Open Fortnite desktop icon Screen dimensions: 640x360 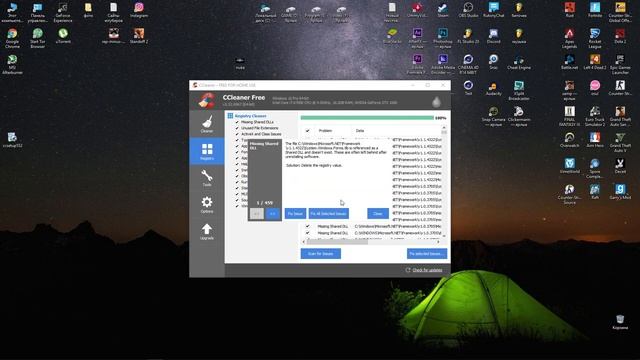click(x=595, y=10)
